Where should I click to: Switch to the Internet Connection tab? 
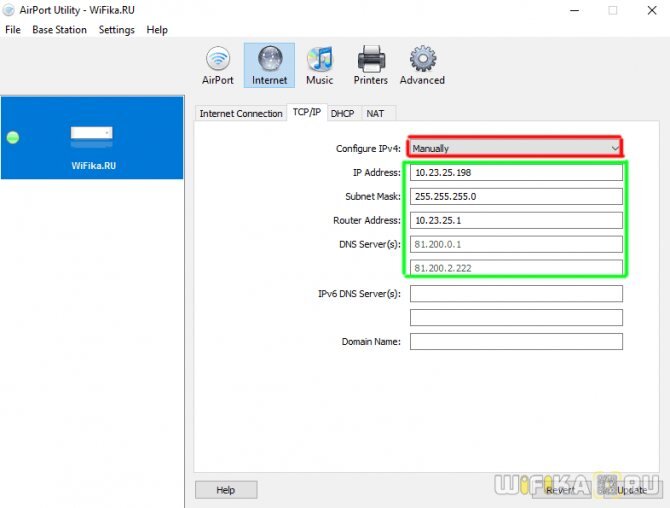coord(241,114)
